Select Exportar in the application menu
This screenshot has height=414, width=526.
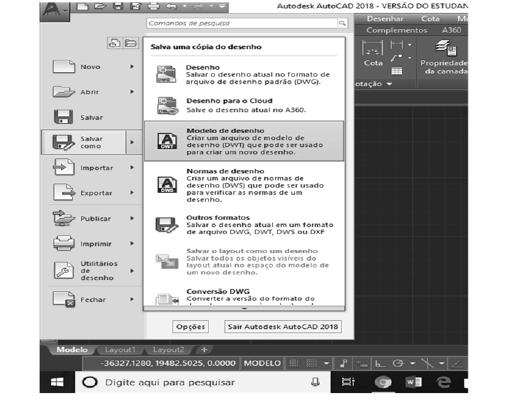pyautogui.click(x=91, y=193)
